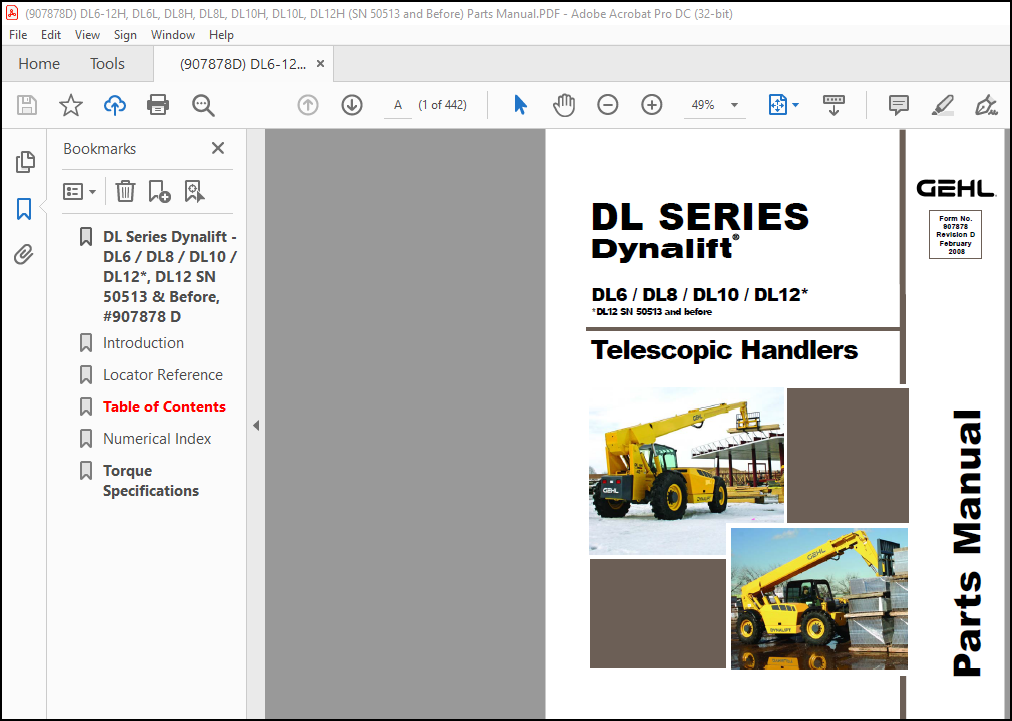Open the Sign menu
The image size is (1012, 721).
(125, 35)
